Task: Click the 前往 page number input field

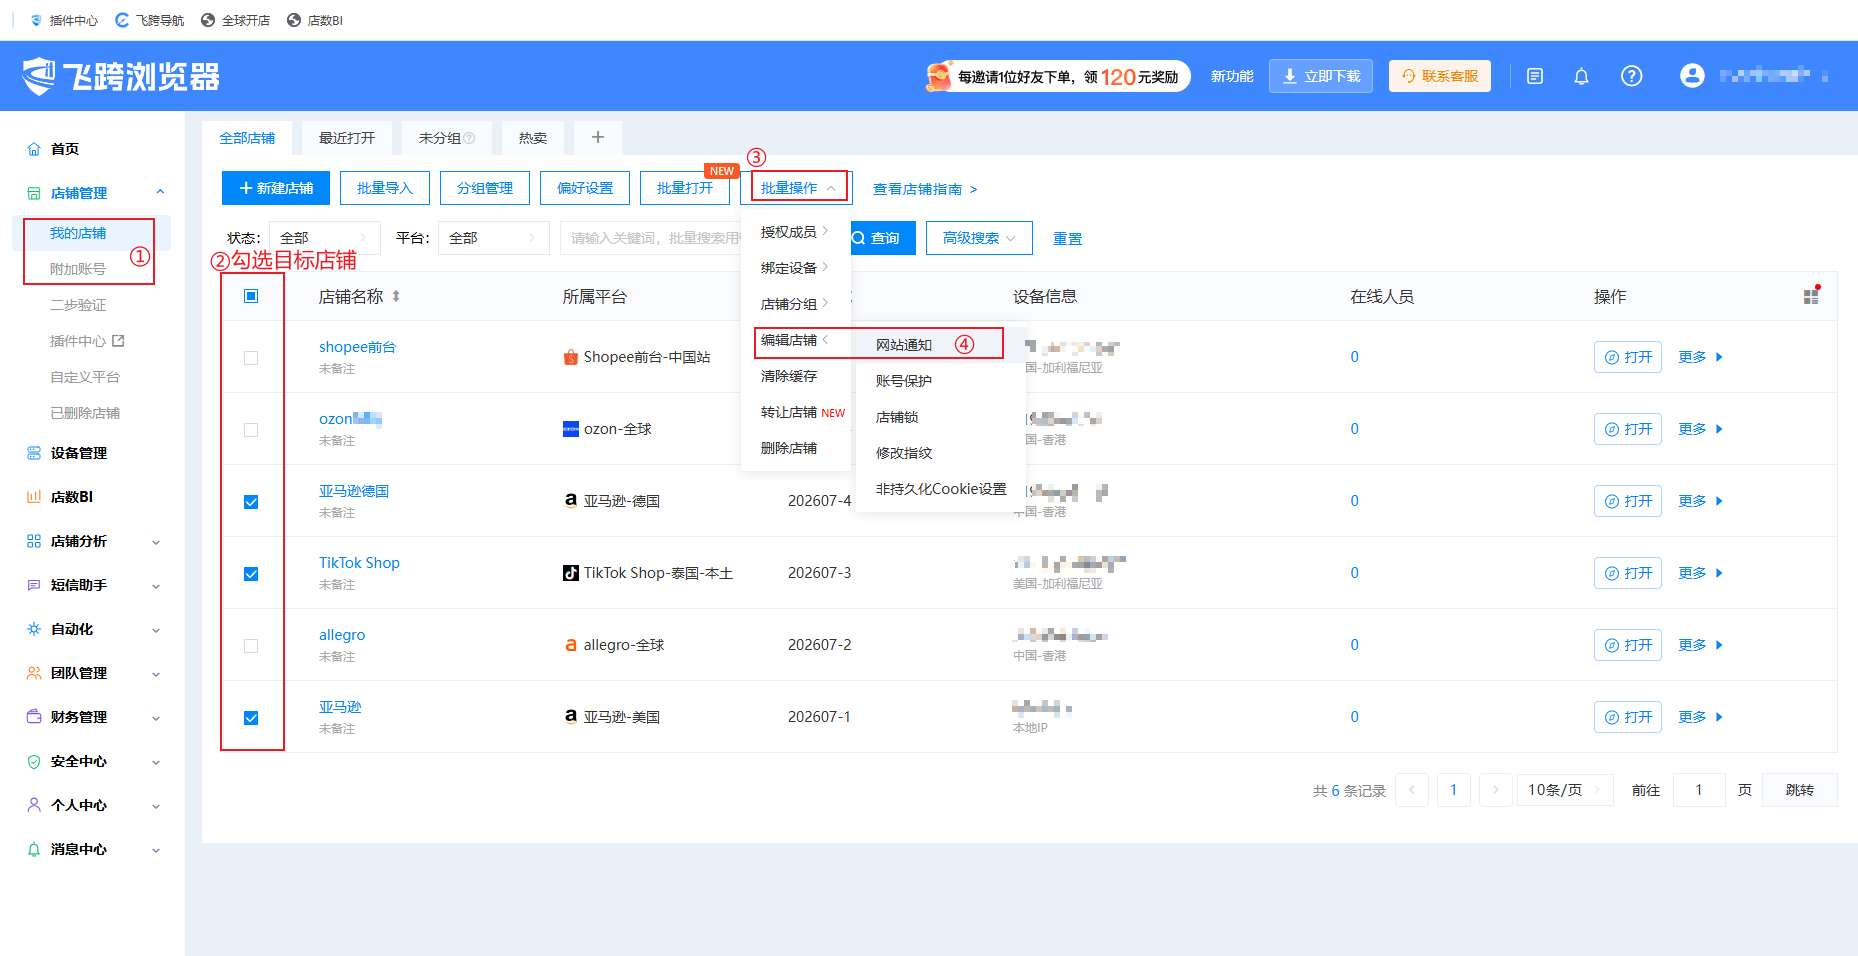Action: tap(1698, 790)
